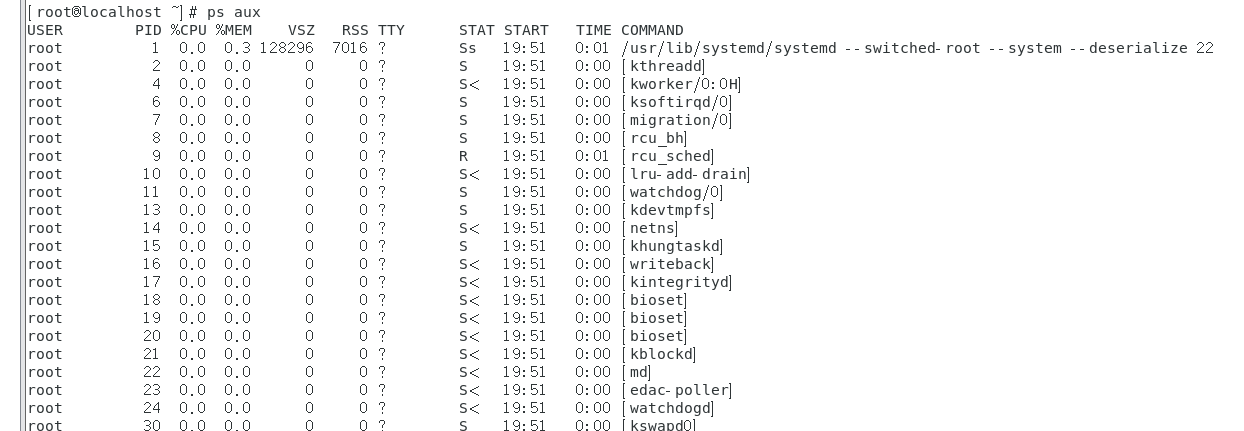
Task: Click the [rcu_sched] process name
Action: [x=668, y=156]
